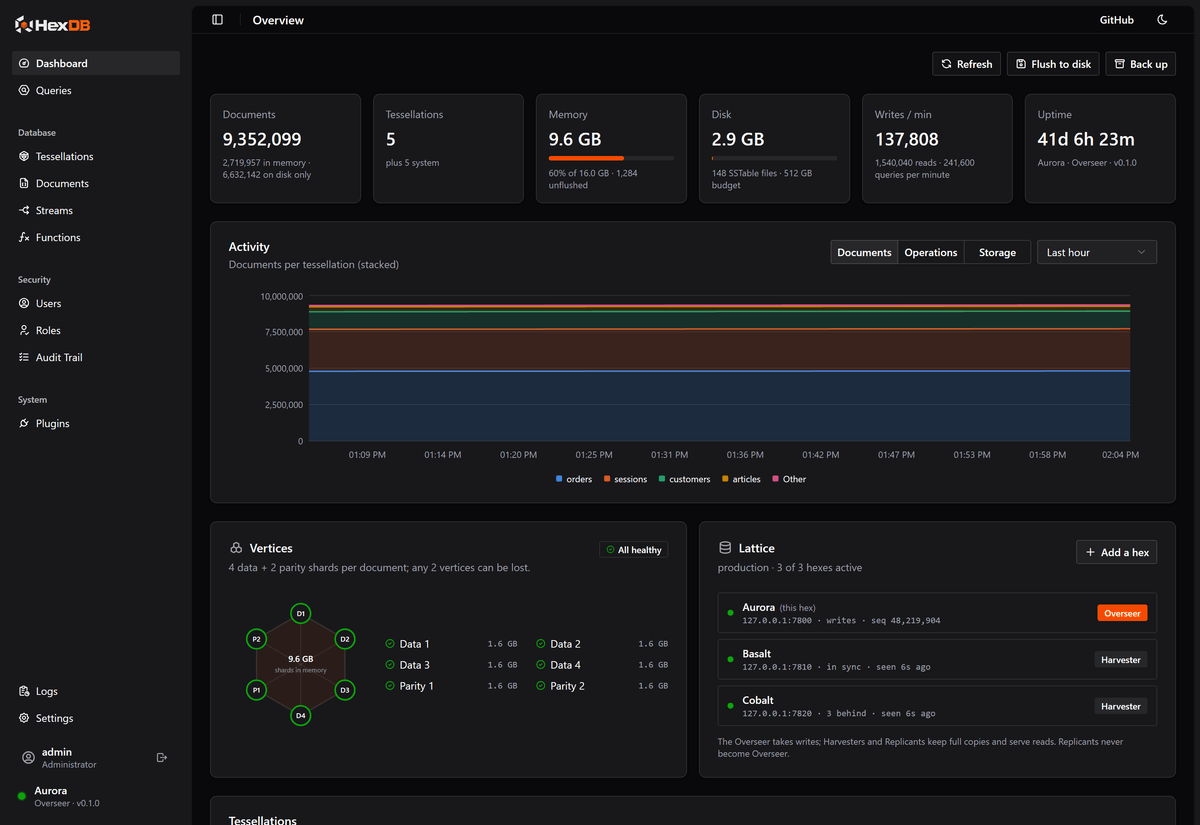Click the Data 3 check icon
The height and width of the screenshot is (825, 1200).
pos(390,665)
